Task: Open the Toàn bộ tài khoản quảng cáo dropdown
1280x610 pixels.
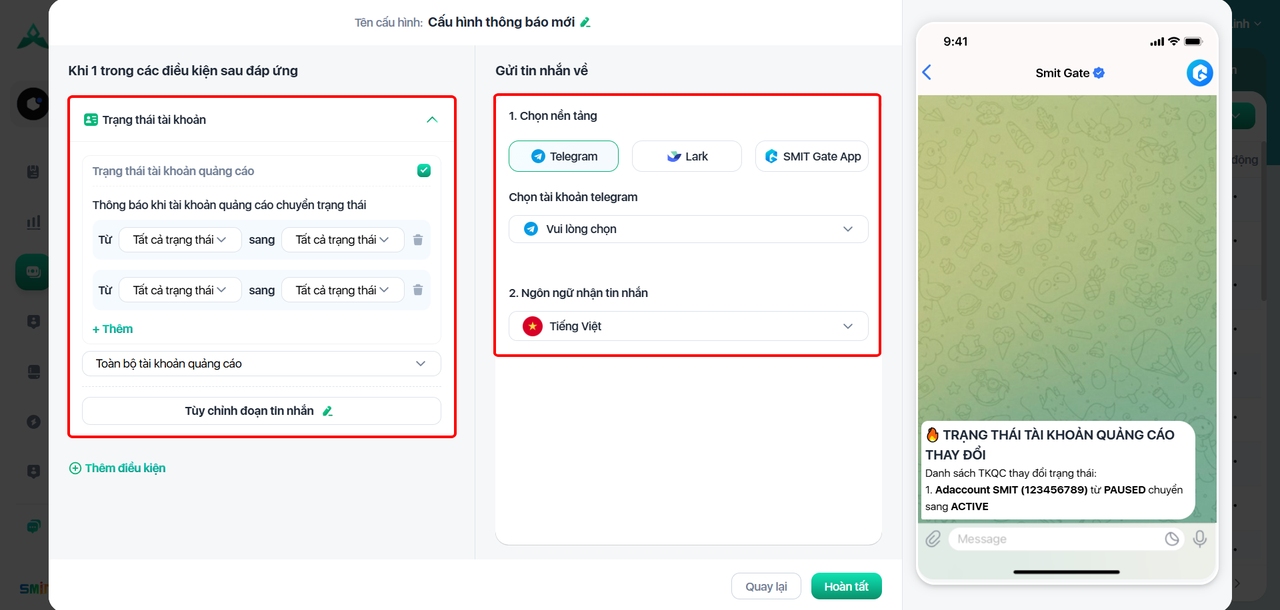Action: click(261, 364)
